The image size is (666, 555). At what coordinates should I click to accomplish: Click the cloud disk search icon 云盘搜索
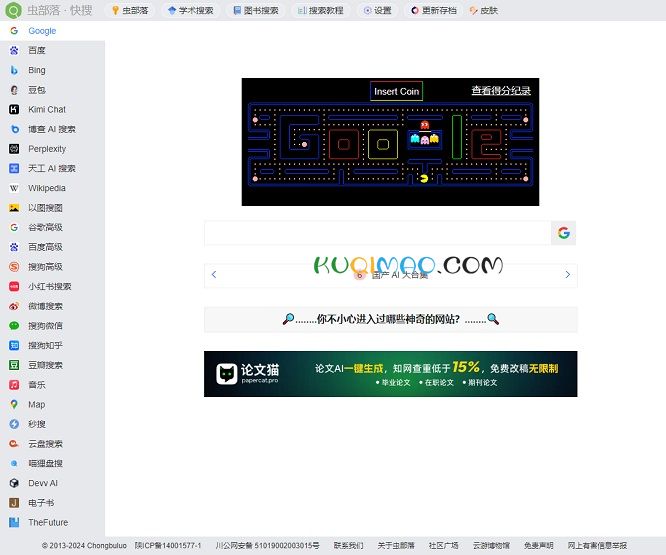14,444
